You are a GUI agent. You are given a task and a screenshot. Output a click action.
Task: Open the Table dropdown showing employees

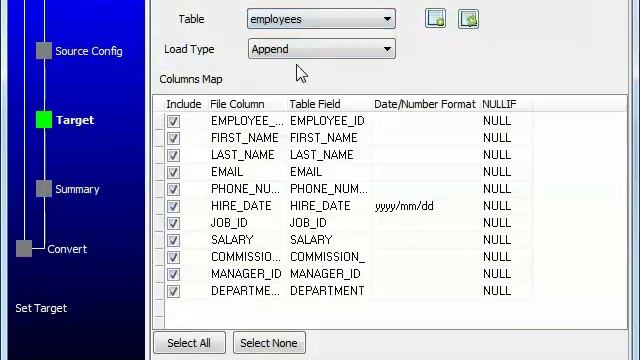point(321,19)
